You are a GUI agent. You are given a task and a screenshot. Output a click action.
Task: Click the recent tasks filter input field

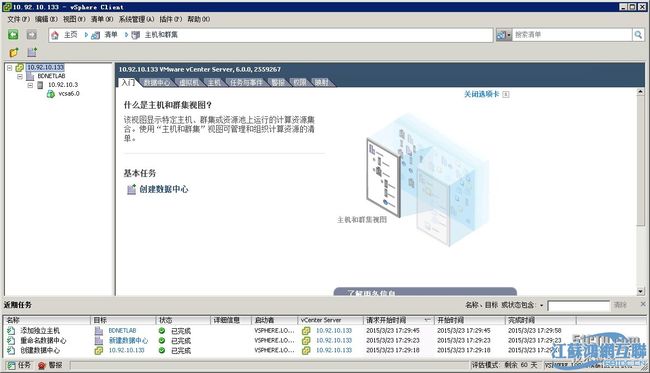click(x=579, y=306)
